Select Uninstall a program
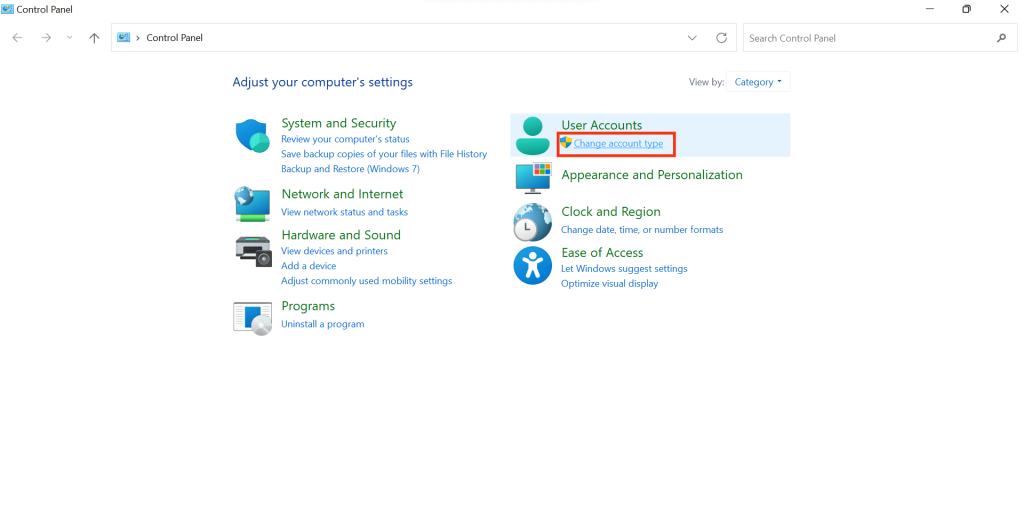Viewport: 1024px width, 532px height. click(323, 324)
